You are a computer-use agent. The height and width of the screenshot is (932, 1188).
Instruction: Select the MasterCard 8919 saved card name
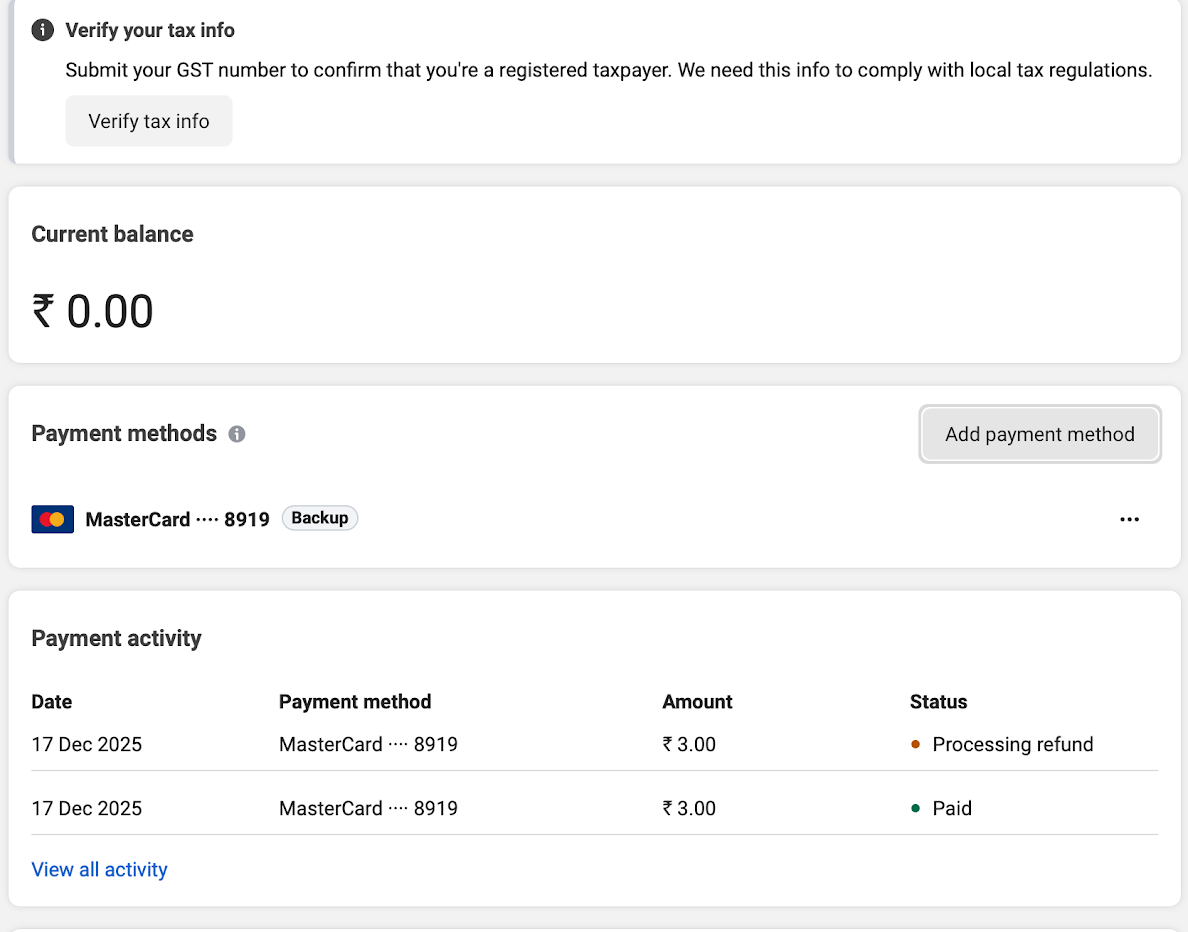(177, 519)
